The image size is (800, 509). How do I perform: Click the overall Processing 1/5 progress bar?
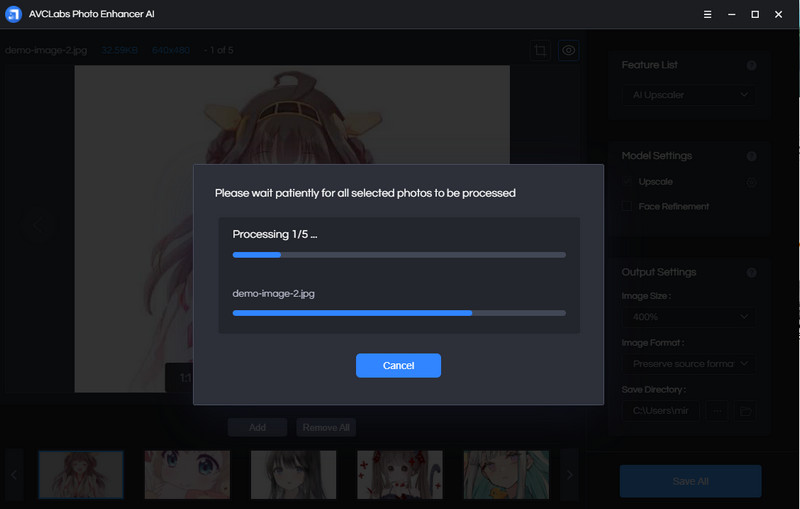399,254
